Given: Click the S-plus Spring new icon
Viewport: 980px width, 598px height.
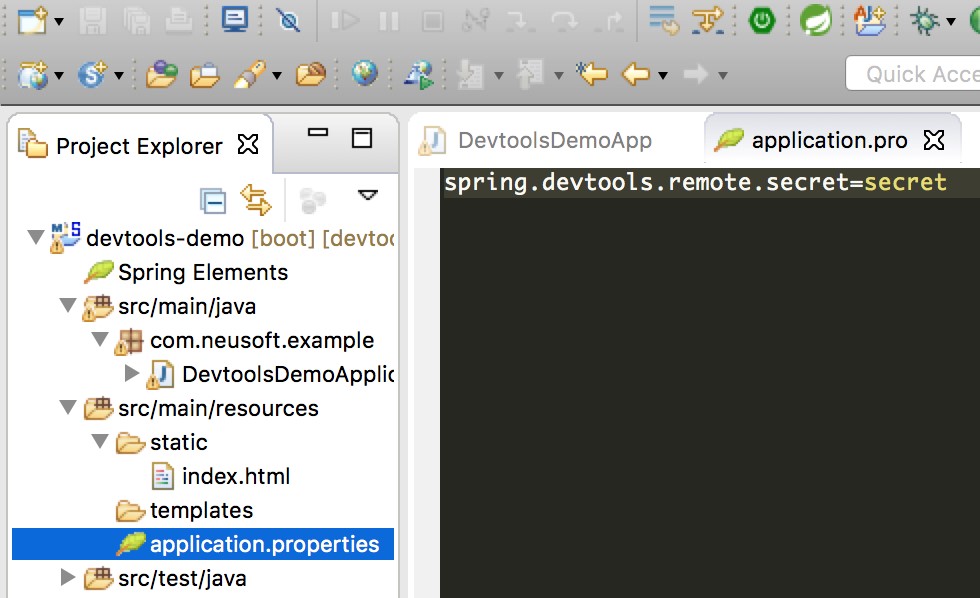Looking at the screenshot, I should 92,75.
